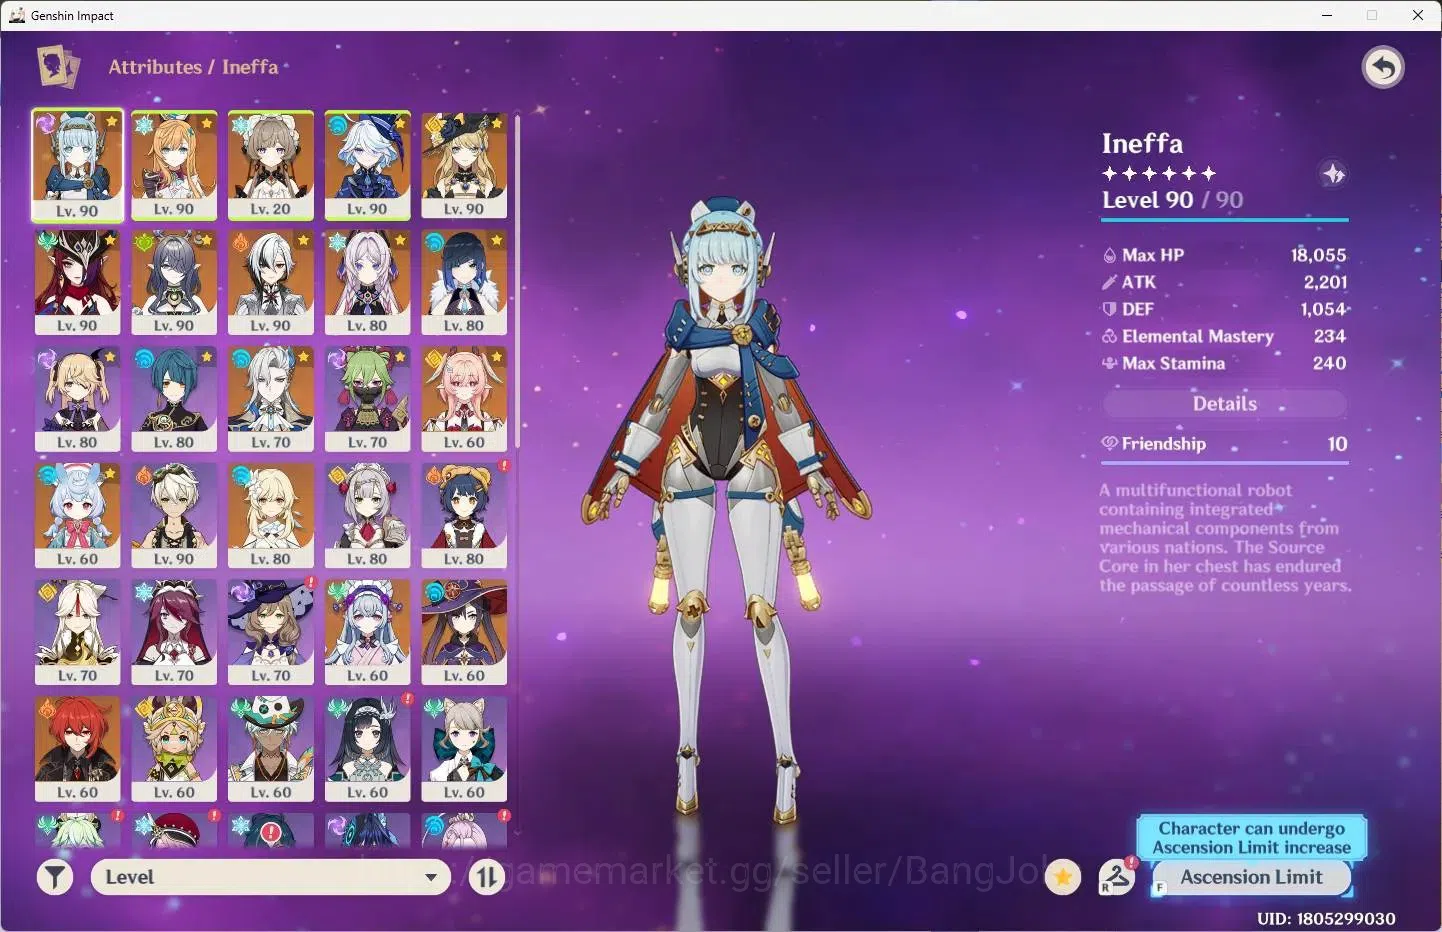Select Arlecchino's Lv. 90 portrait

pos(271,282)
